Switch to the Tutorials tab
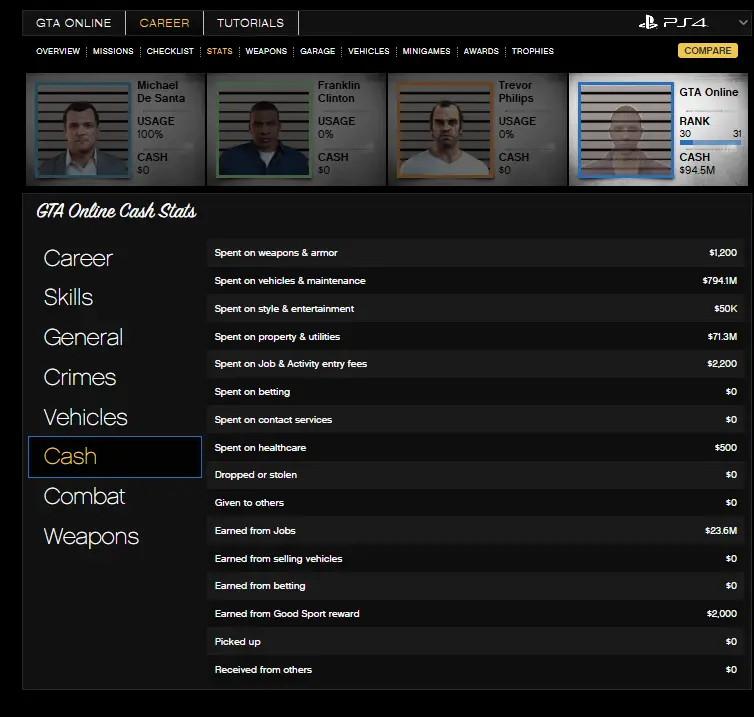The width and height of the screenshot is (754, 717). (x=250, y=23)
